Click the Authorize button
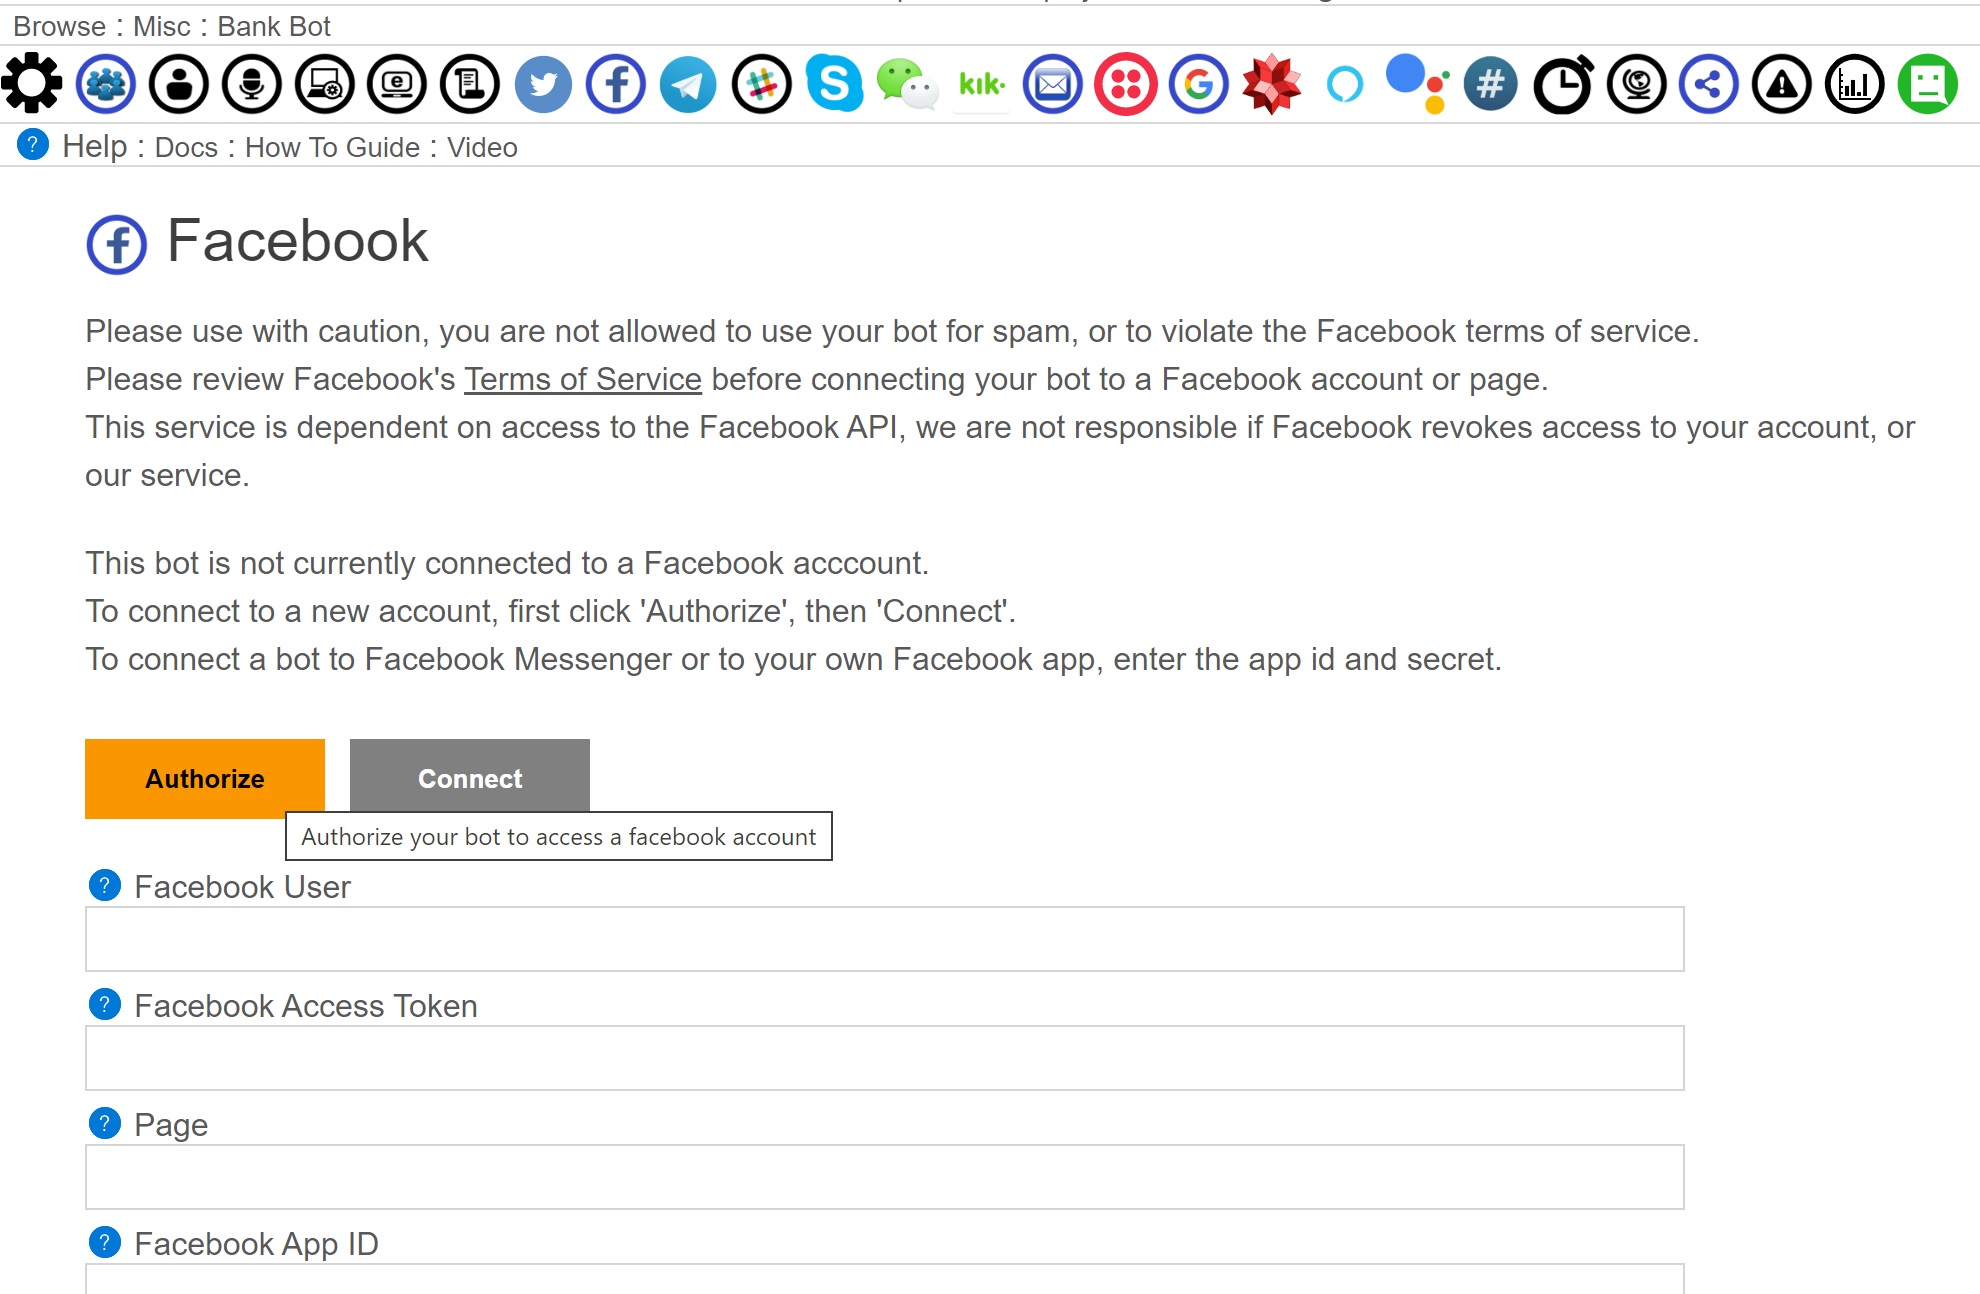Viewport: 1980px width, 1294px height. point(205,778)
